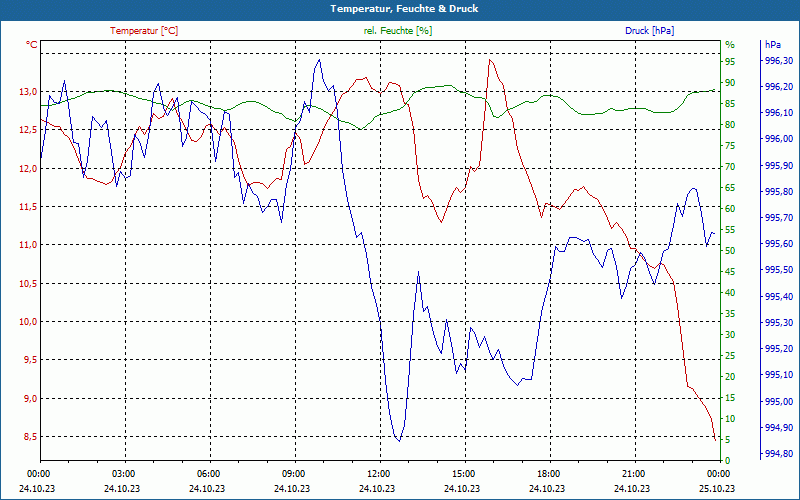Click the 06:00 time axis label

point(208,474)
